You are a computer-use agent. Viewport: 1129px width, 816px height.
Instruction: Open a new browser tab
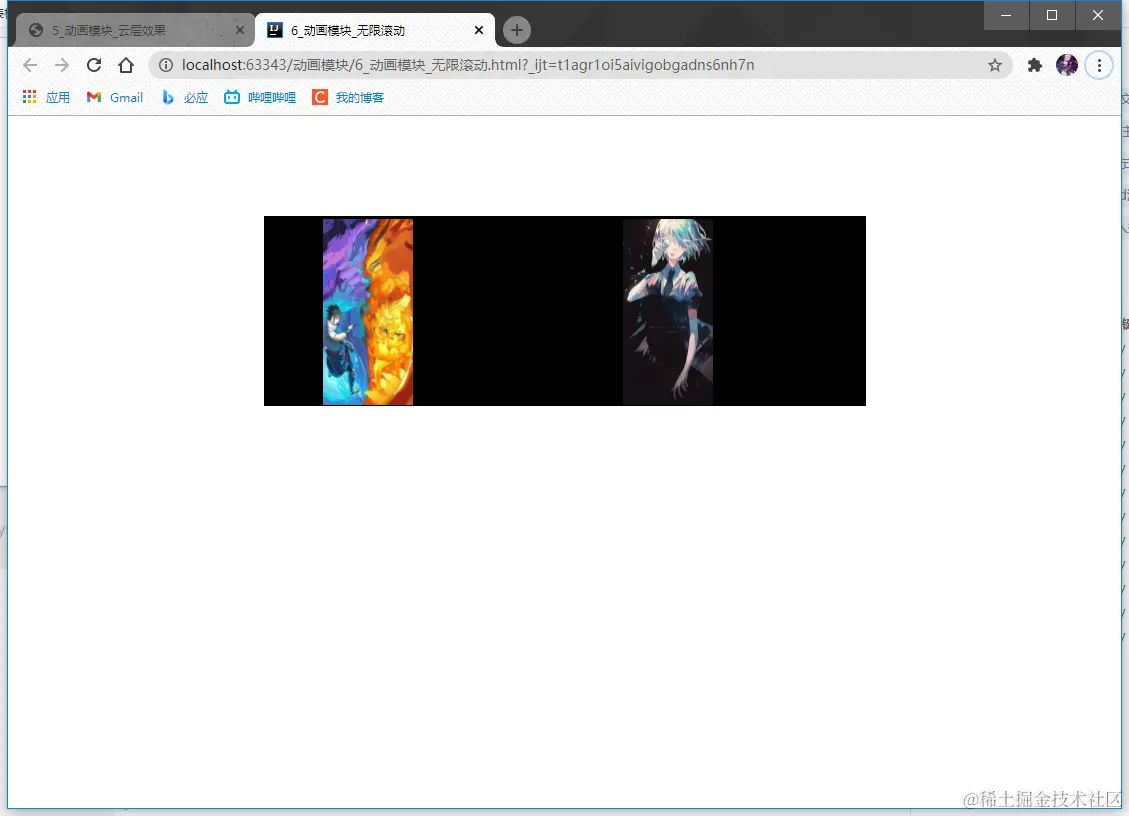coord(516,30)
